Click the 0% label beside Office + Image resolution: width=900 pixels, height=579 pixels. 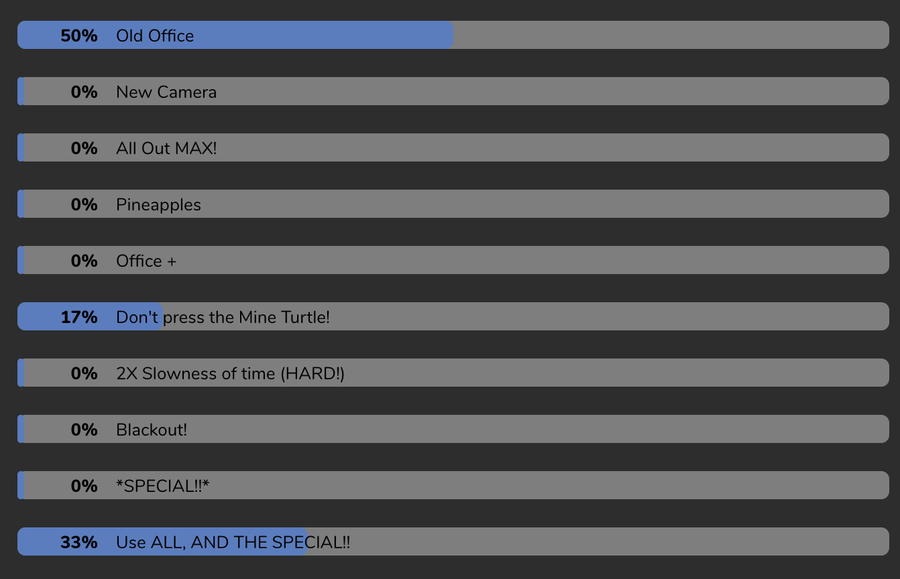[84, 261]
